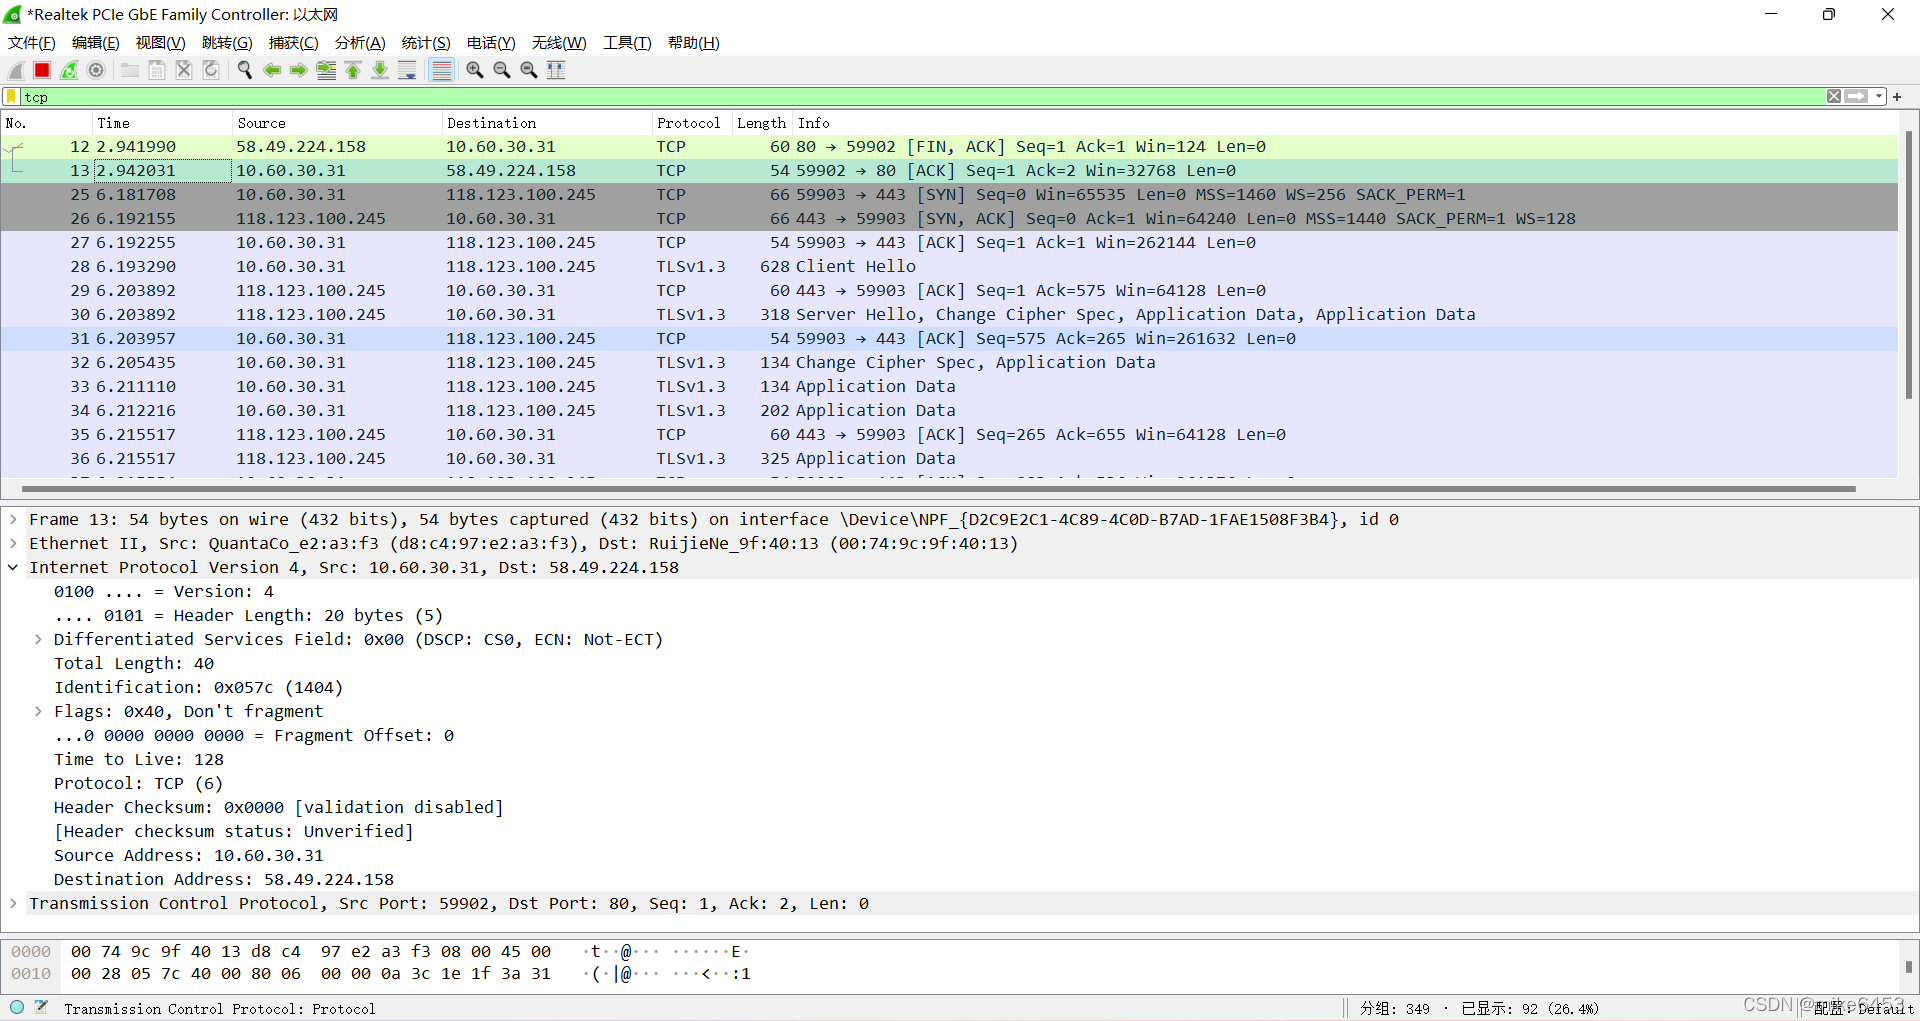
Task: Zoom out the packet text
Action: click(502, 70)
